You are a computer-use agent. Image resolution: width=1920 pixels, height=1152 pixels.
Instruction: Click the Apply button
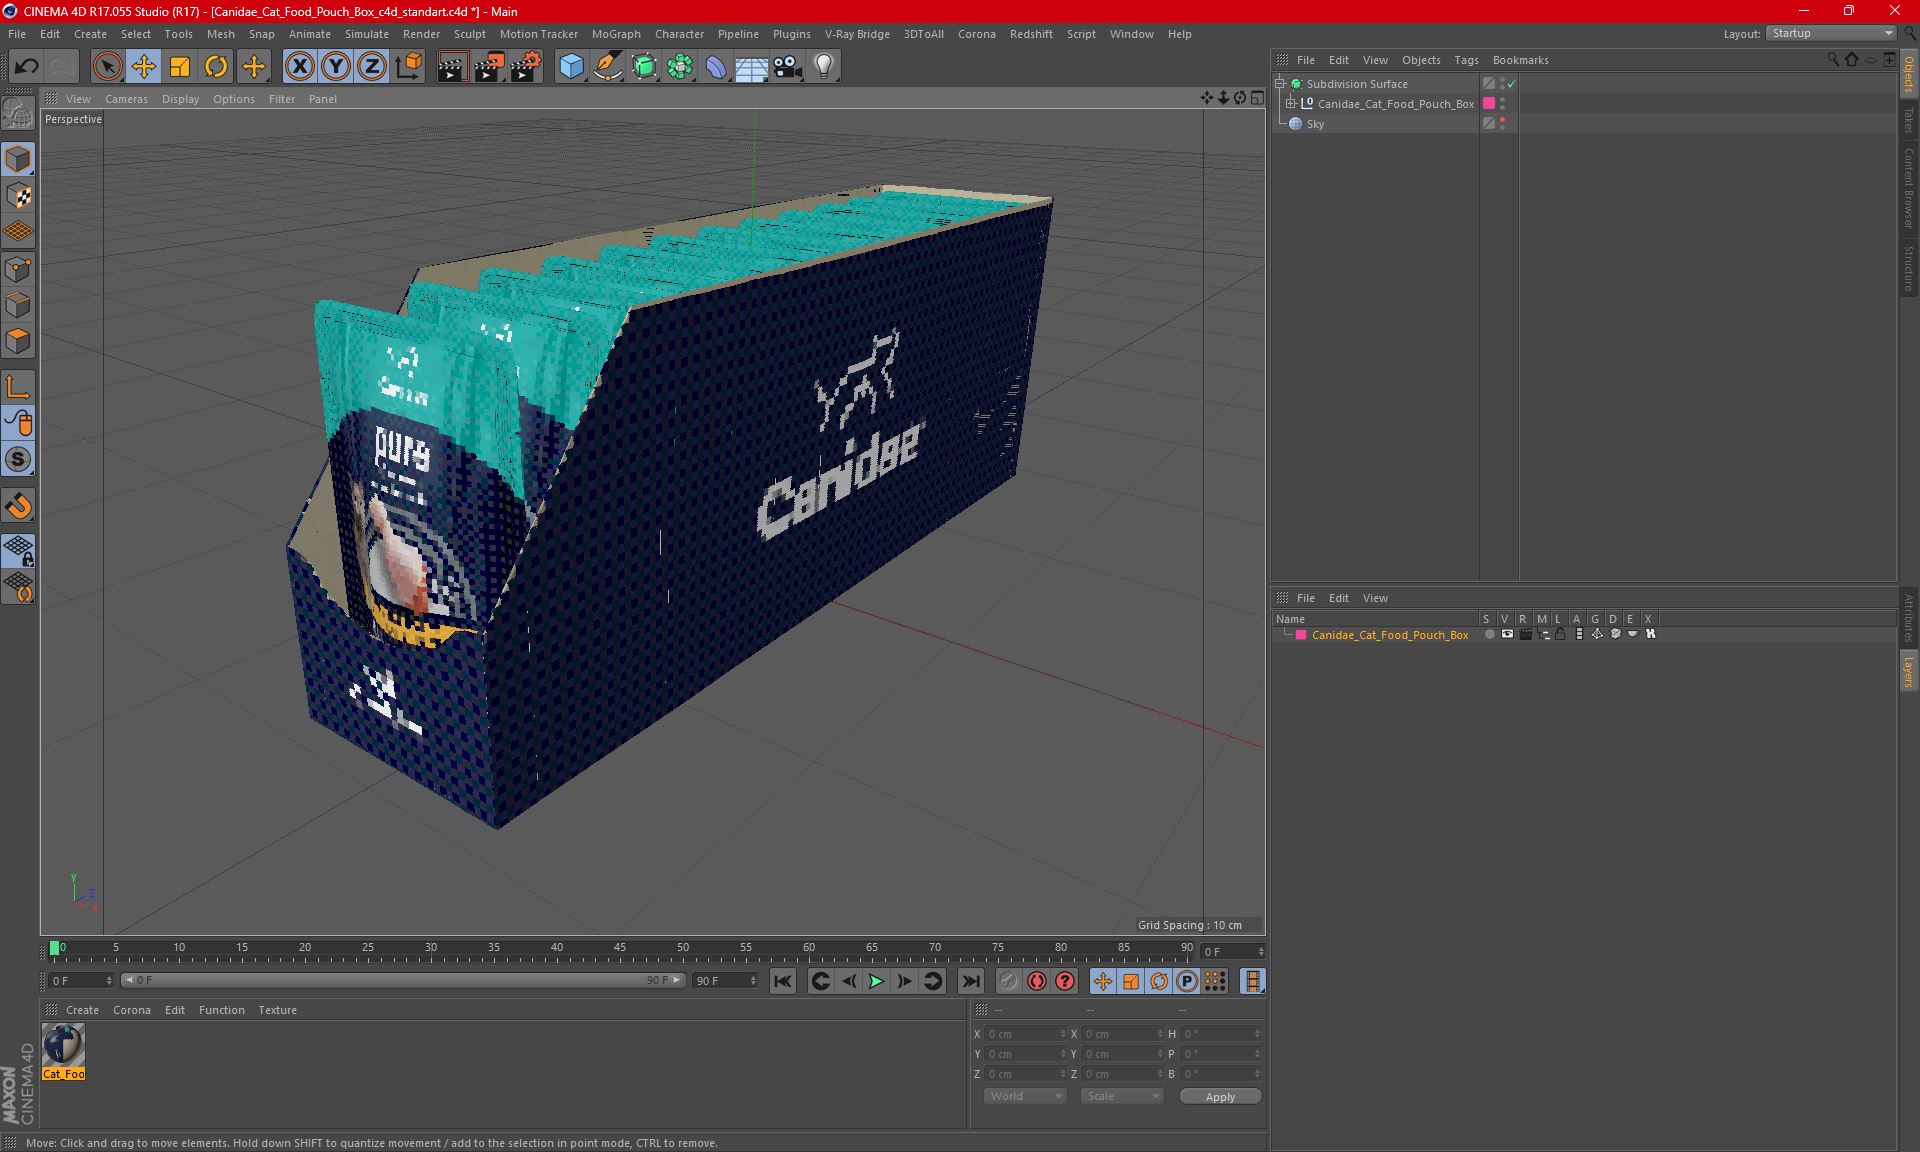coord(1220,1097)
